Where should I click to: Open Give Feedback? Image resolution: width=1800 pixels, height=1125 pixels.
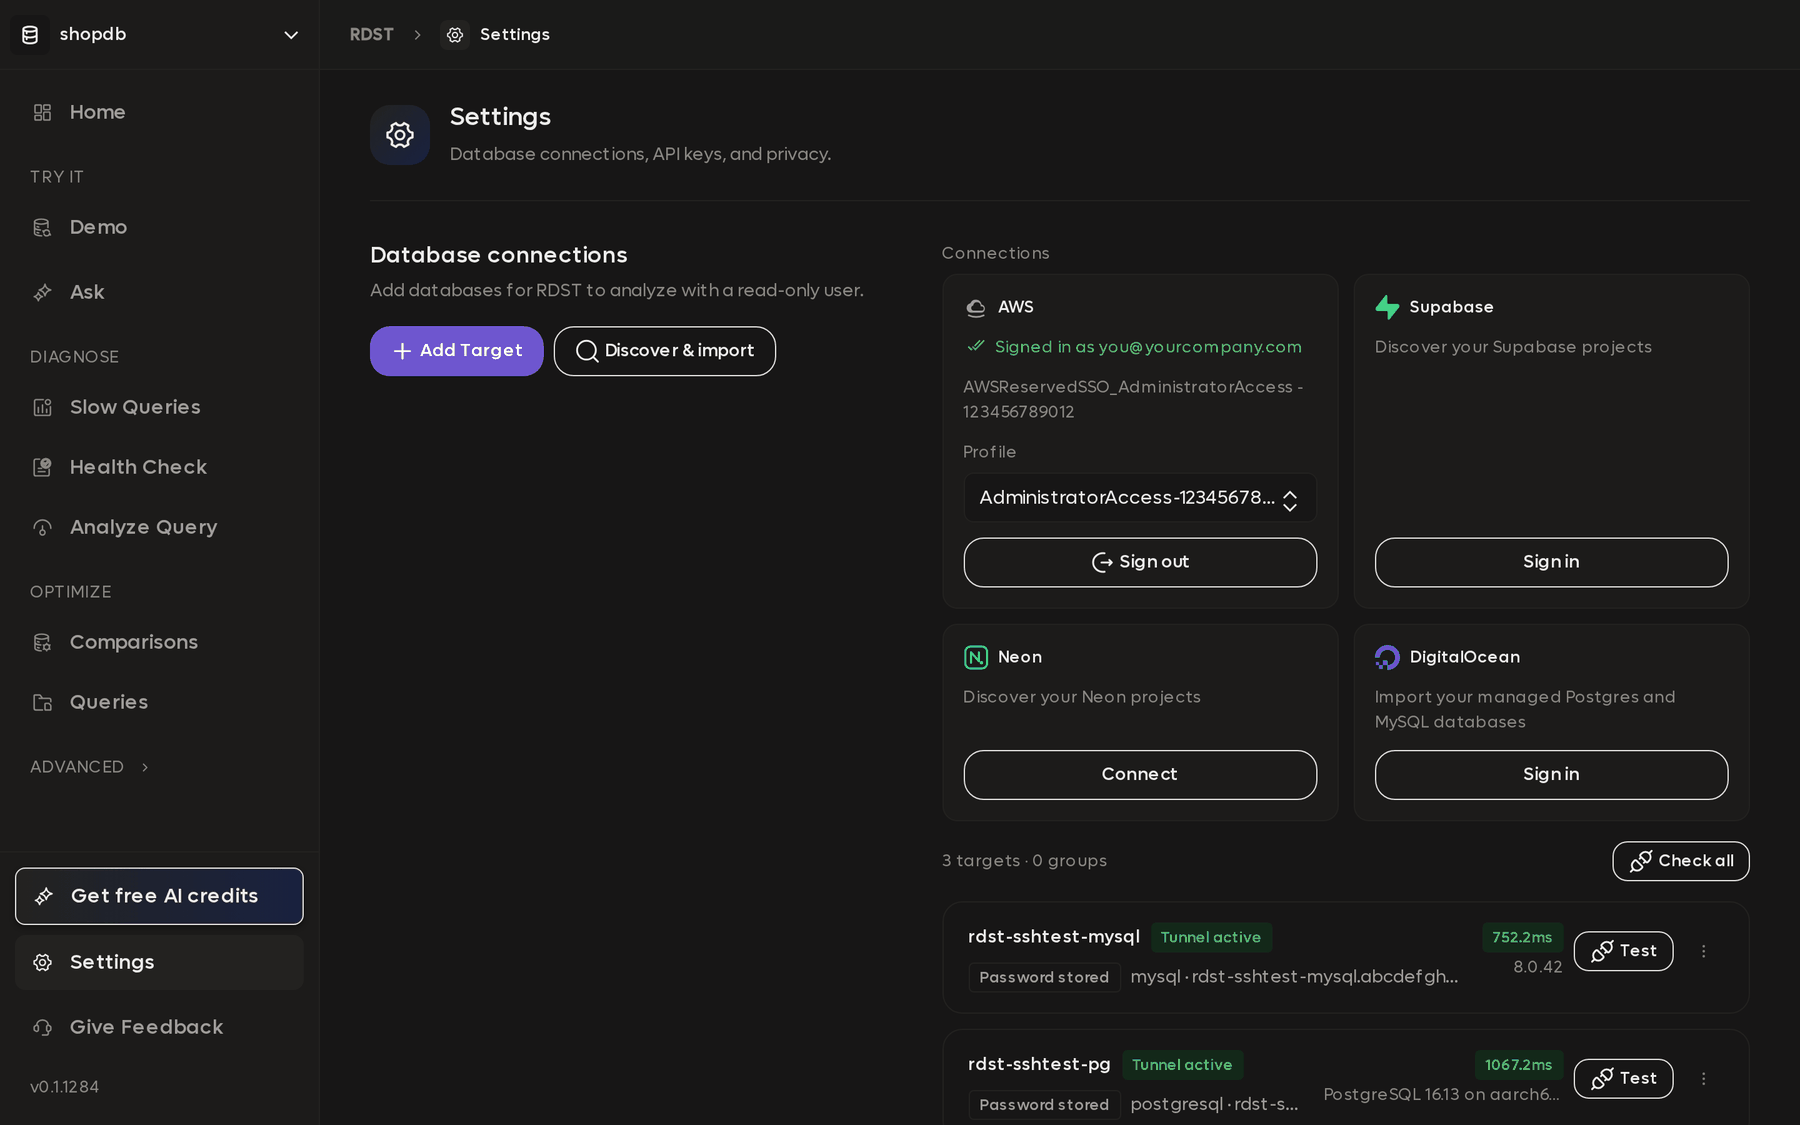[159, 1027]
